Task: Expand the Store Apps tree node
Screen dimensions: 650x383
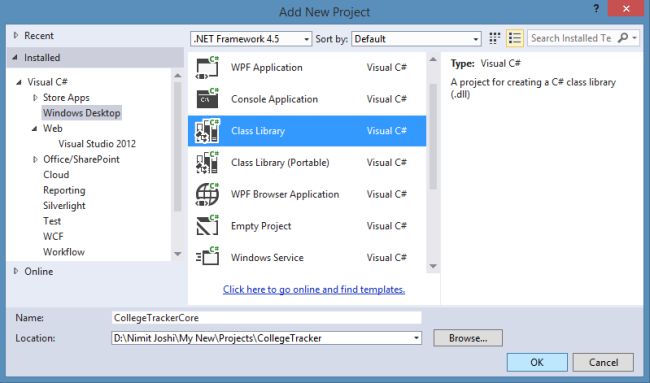Action: click(x=35, y=98)
